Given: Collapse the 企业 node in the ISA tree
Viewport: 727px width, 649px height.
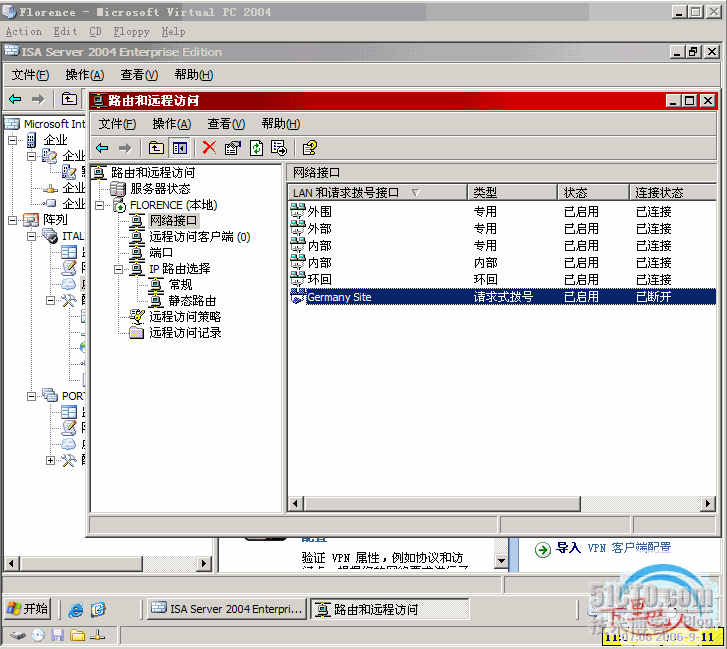Looking at the screenshot, I should (13, 140).
